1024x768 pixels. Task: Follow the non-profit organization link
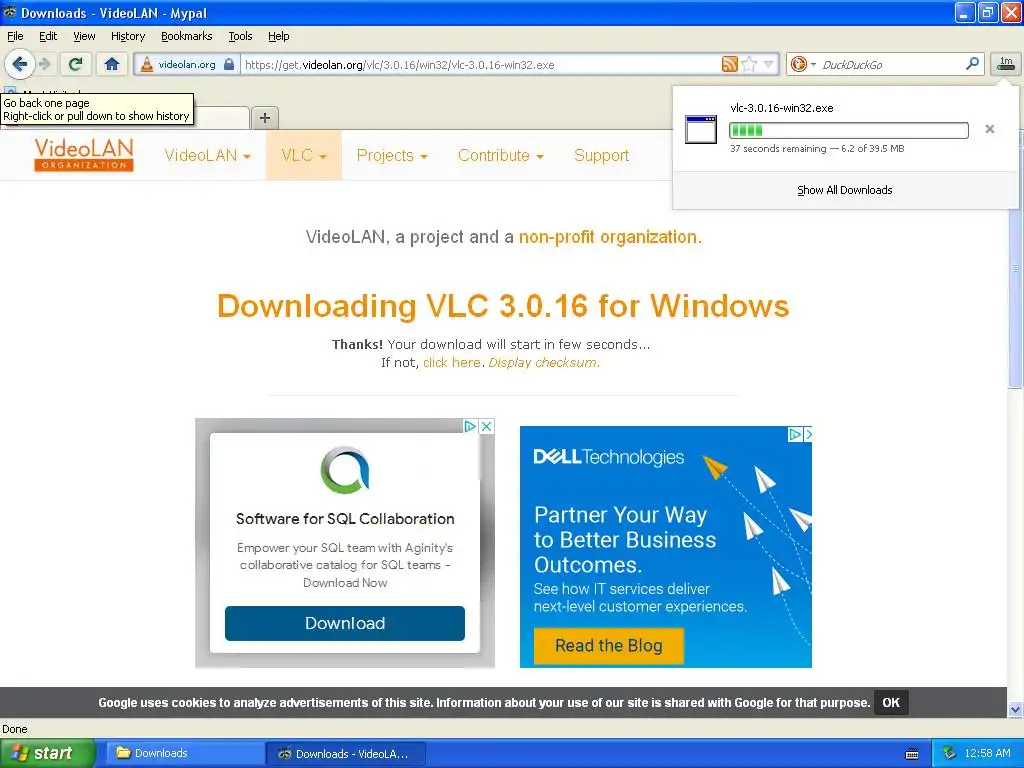point(608,236)
